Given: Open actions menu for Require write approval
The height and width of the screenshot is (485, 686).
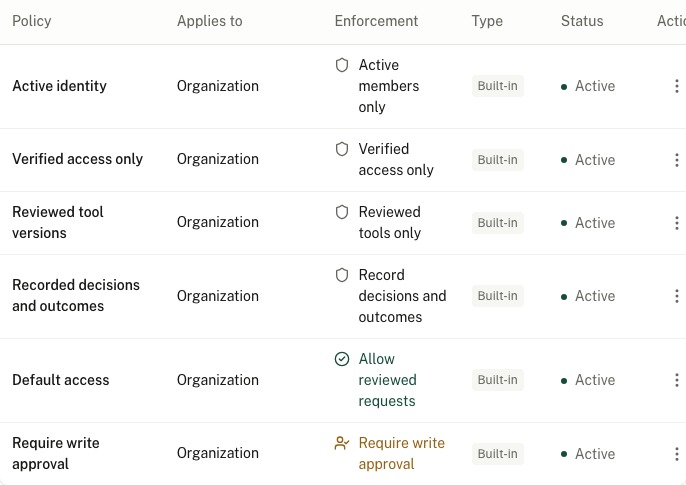Looking at the screenshot, I should tap(676, 454).
